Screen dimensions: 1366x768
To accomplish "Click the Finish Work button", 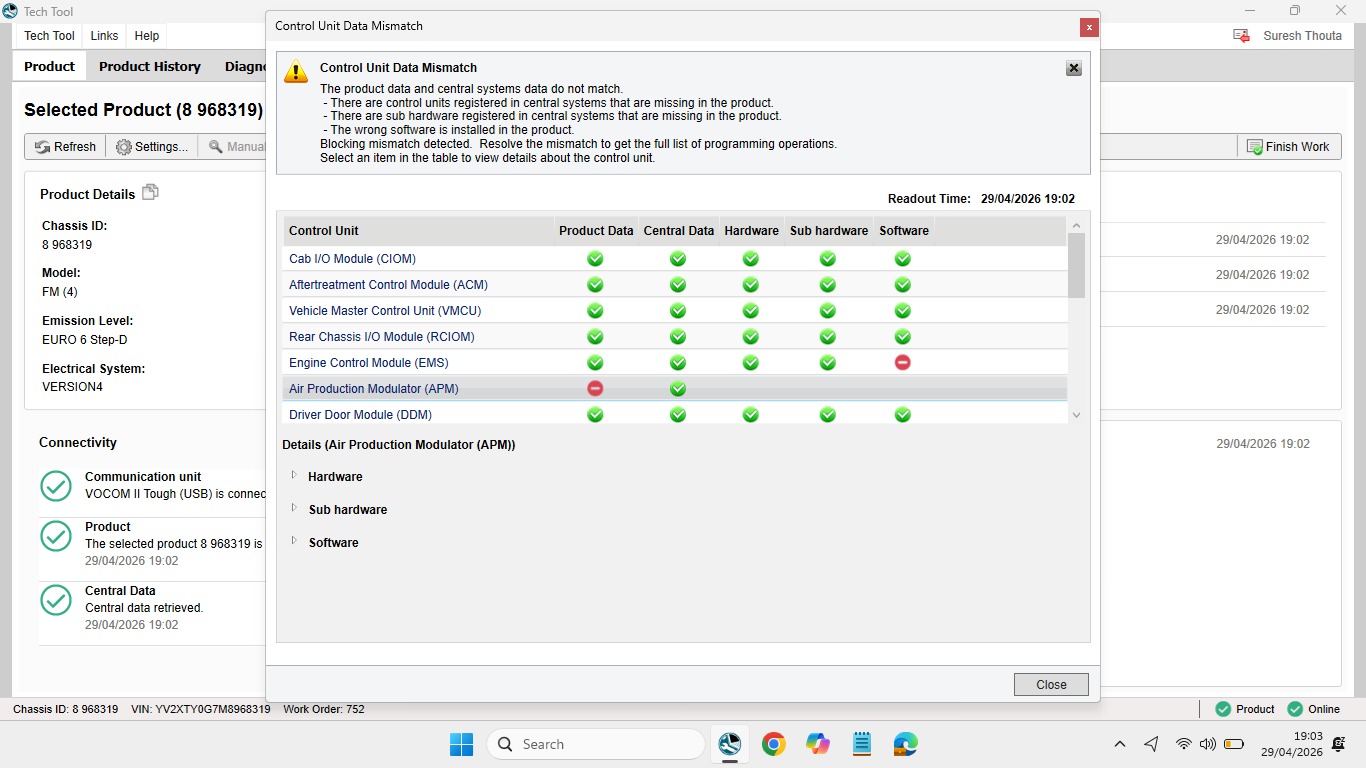I will 1288,146.
